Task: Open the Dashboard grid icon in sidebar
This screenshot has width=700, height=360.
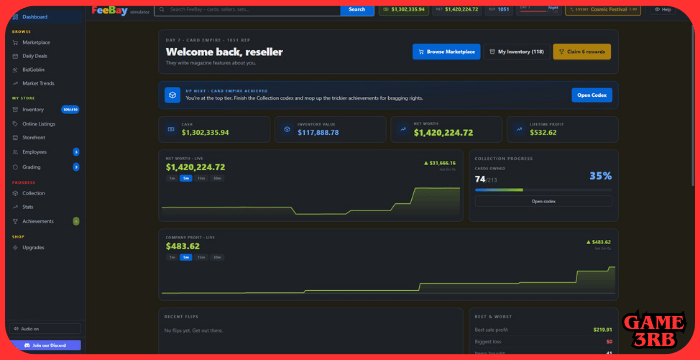Action: (15, 17)
